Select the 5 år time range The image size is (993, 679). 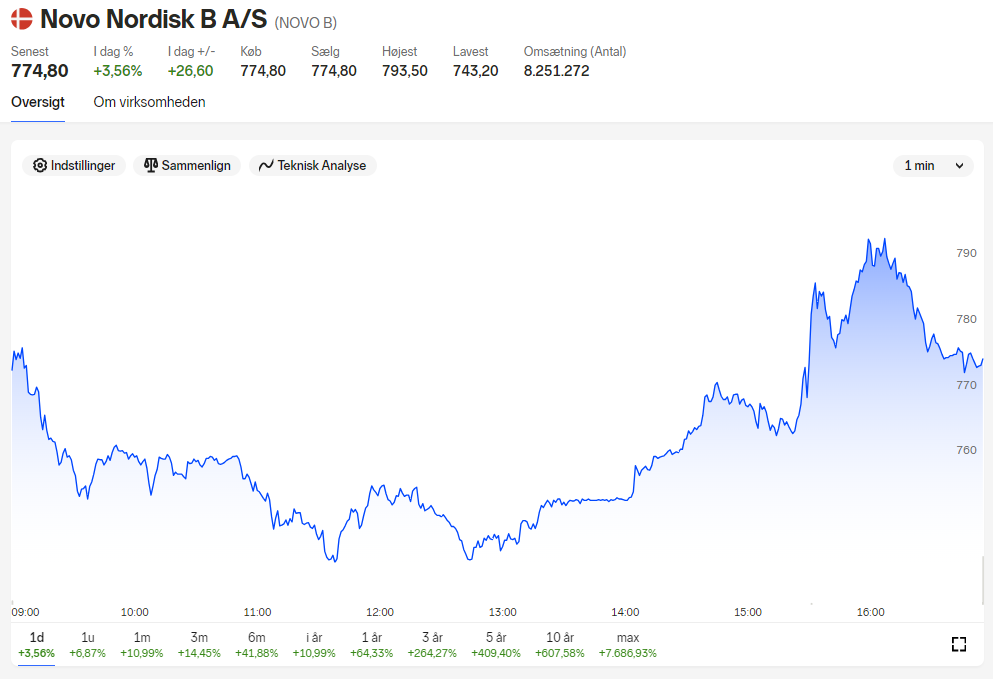pyautogui.click(x=496, y=644)
